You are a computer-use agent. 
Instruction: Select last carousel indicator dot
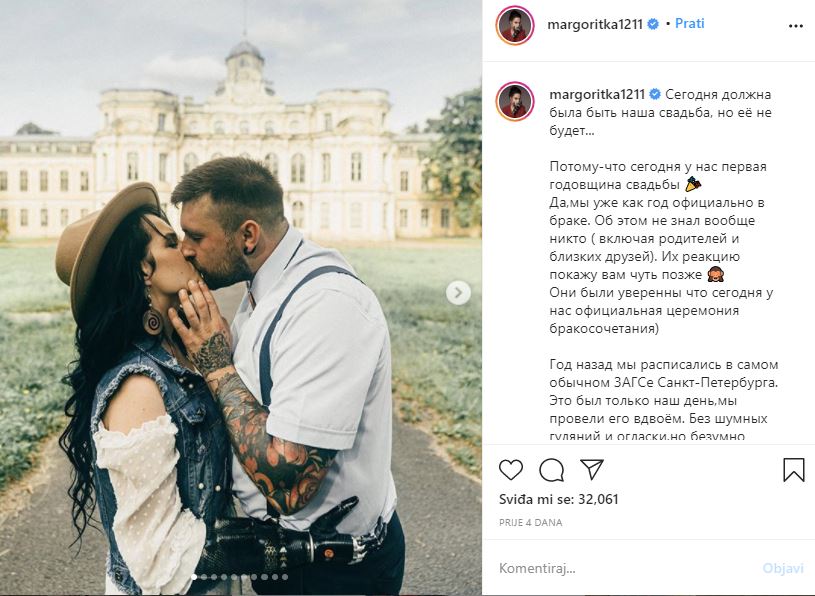(x=285, y=577)
